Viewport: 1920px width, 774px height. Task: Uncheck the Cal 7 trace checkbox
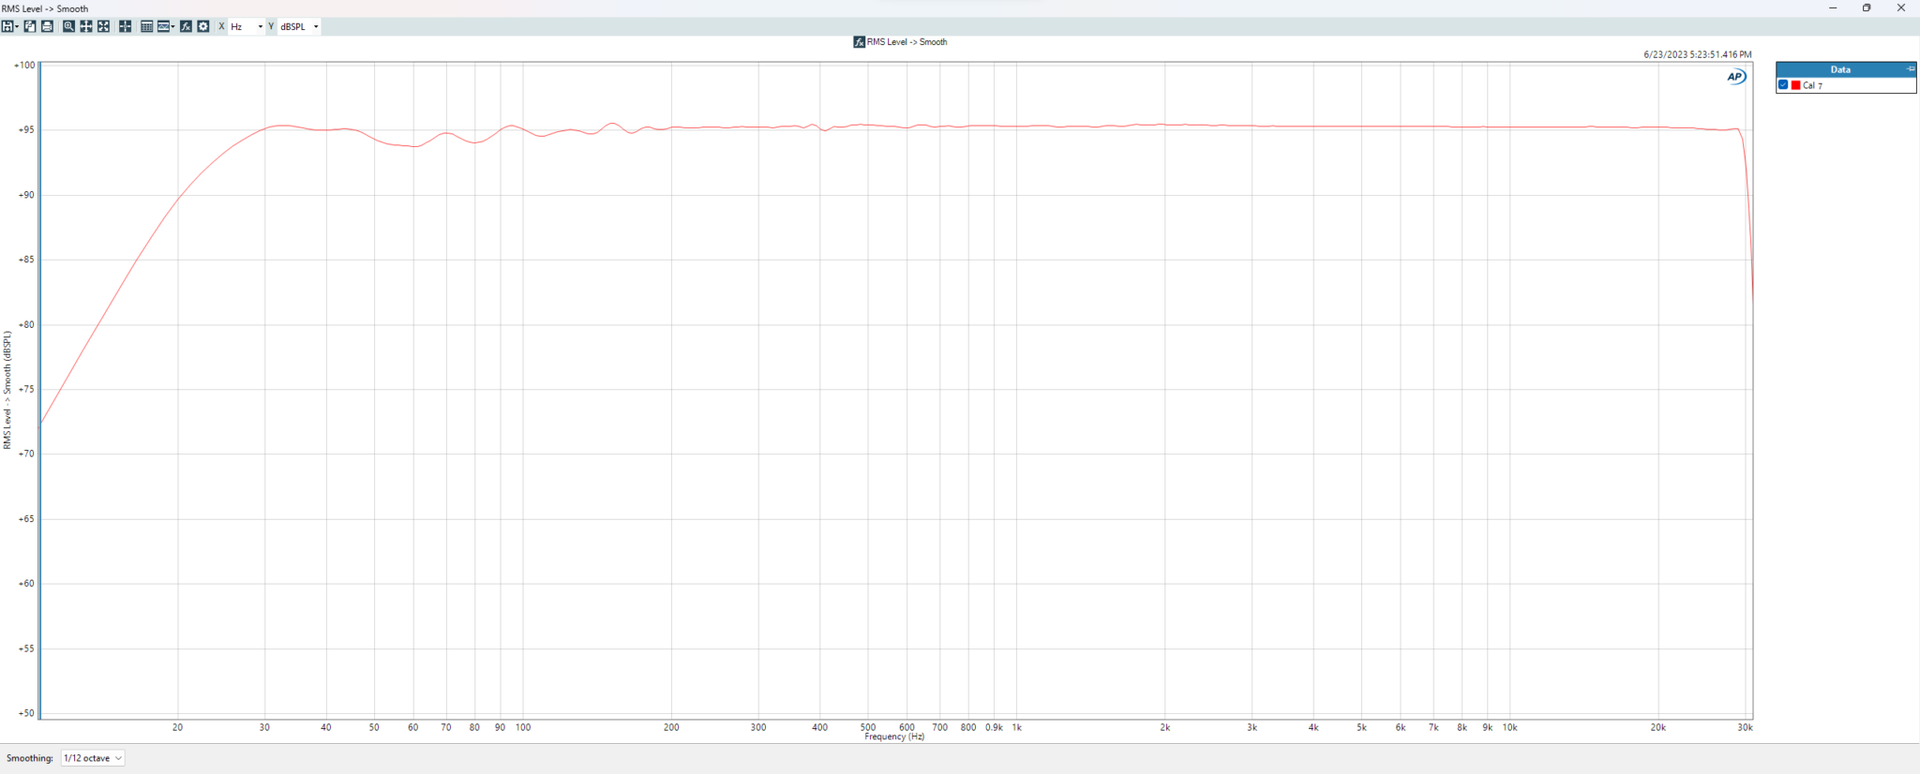[1783, 85]
